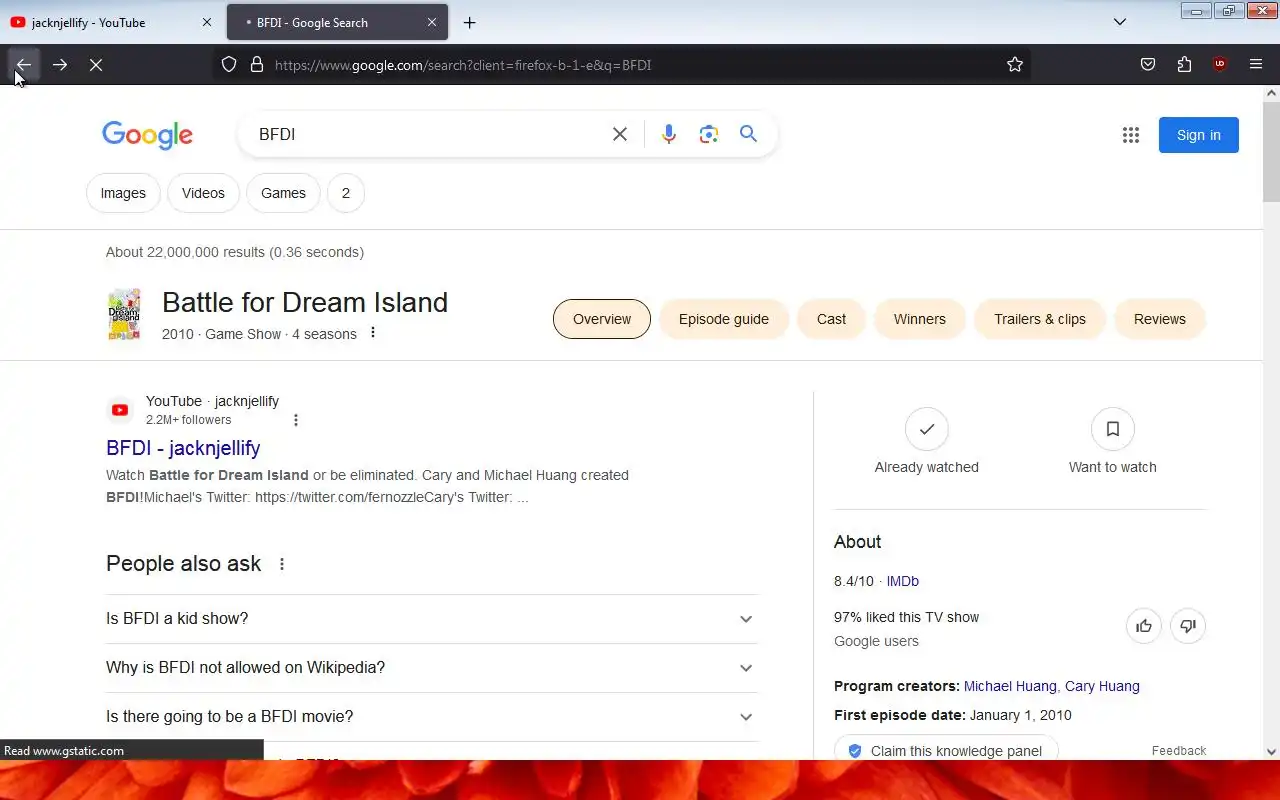The height and width of the screenshot is (800, 1280).
Task: Open the Reviews chip
Action: coord(1160,319)
